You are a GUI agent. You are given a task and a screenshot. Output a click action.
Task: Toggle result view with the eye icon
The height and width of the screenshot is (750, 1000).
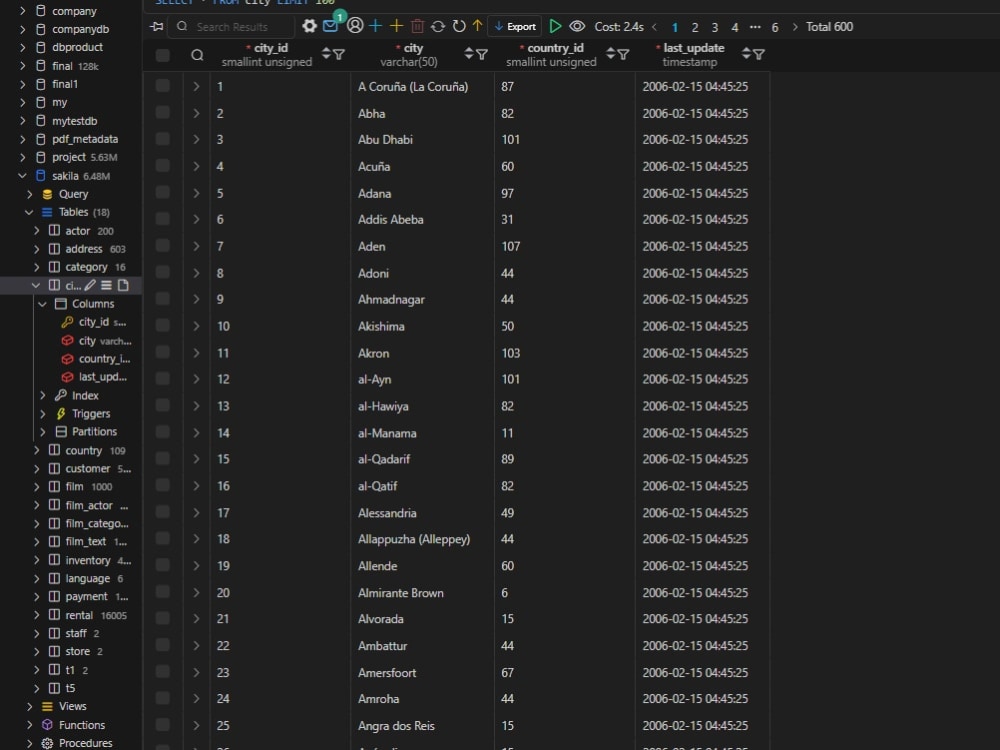tap(577, 26)
